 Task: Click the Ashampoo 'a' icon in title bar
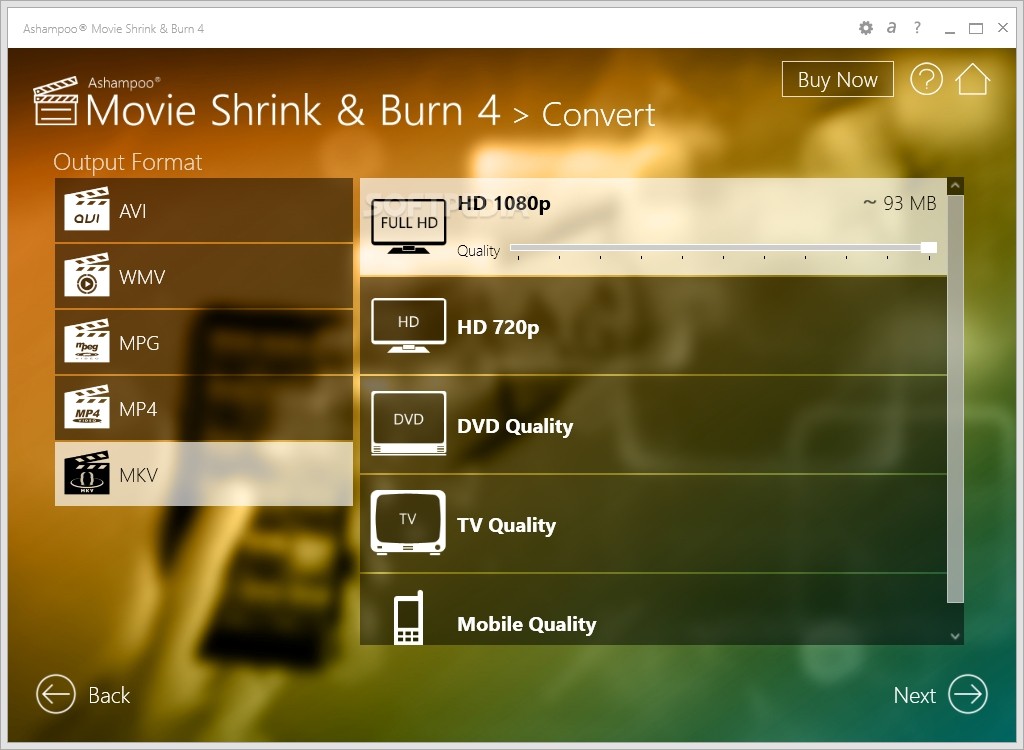click(891, 28)
